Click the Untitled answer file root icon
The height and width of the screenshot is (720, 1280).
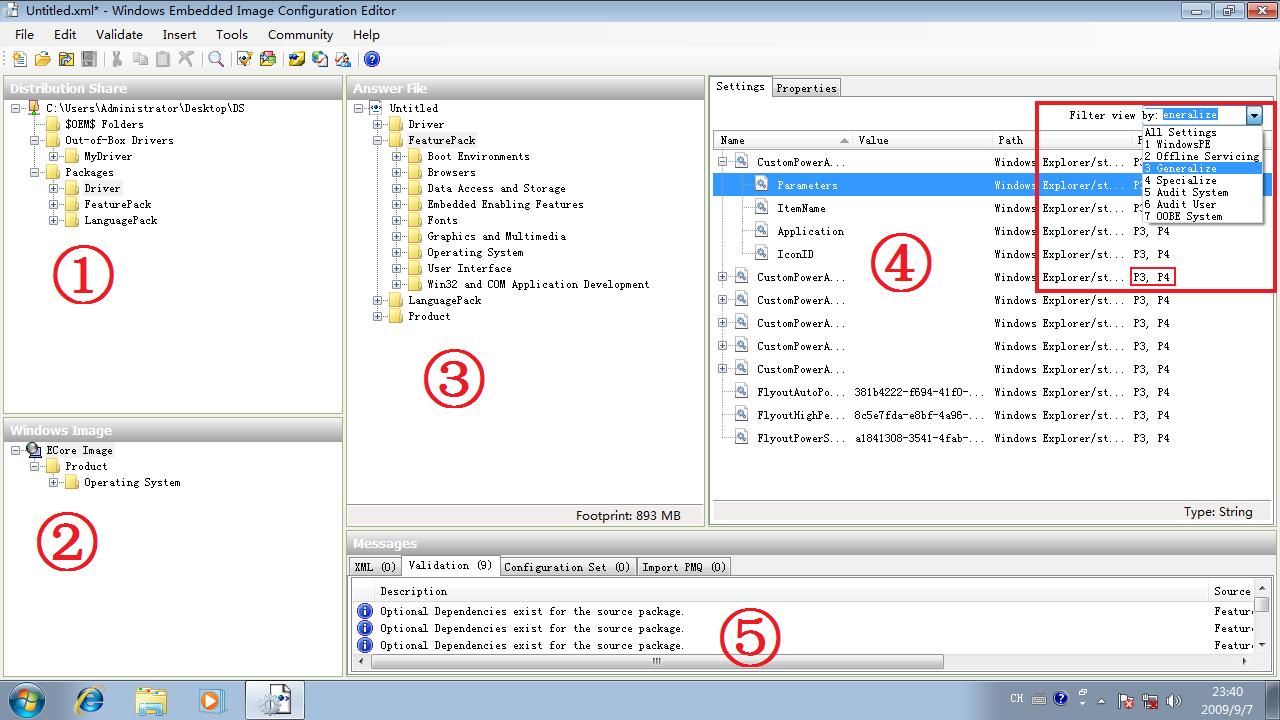(x=376, y=108)
